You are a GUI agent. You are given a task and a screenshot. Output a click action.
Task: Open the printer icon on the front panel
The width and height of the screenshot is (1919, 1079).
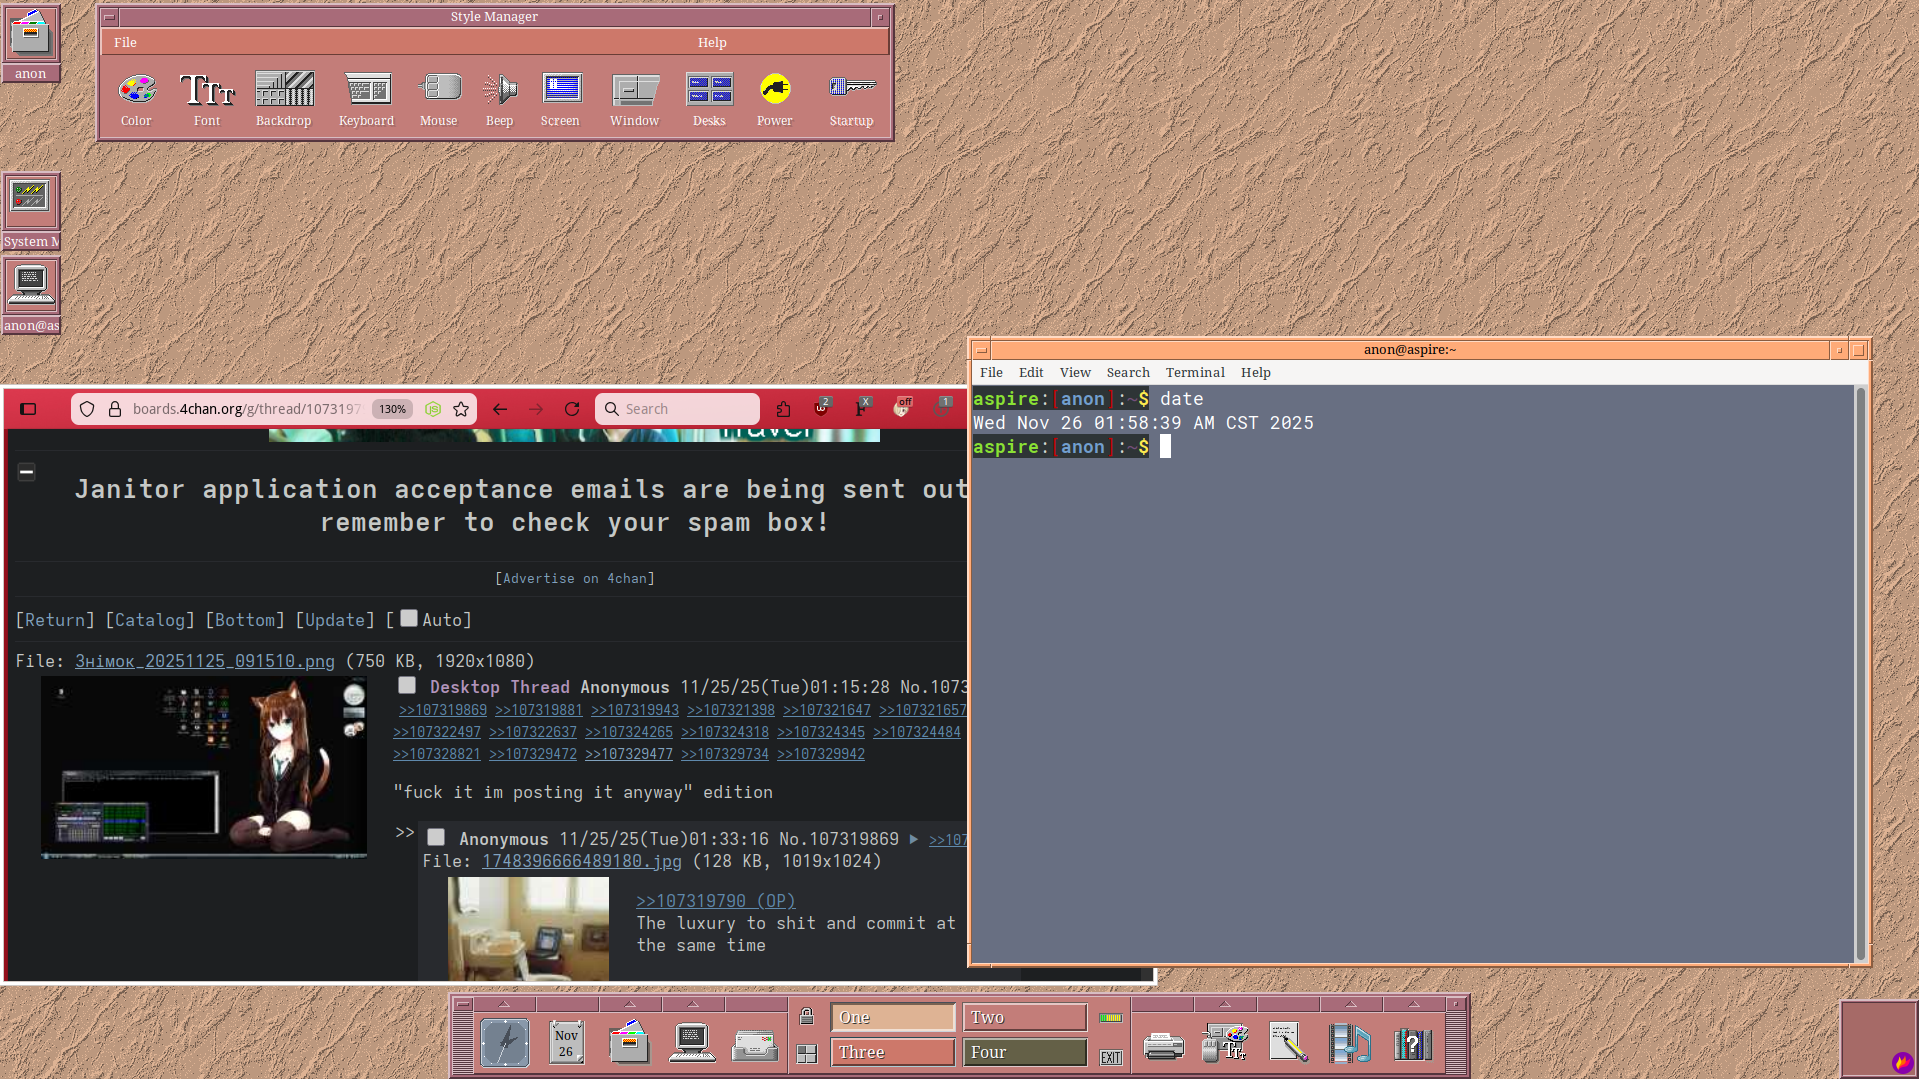1164,1046
